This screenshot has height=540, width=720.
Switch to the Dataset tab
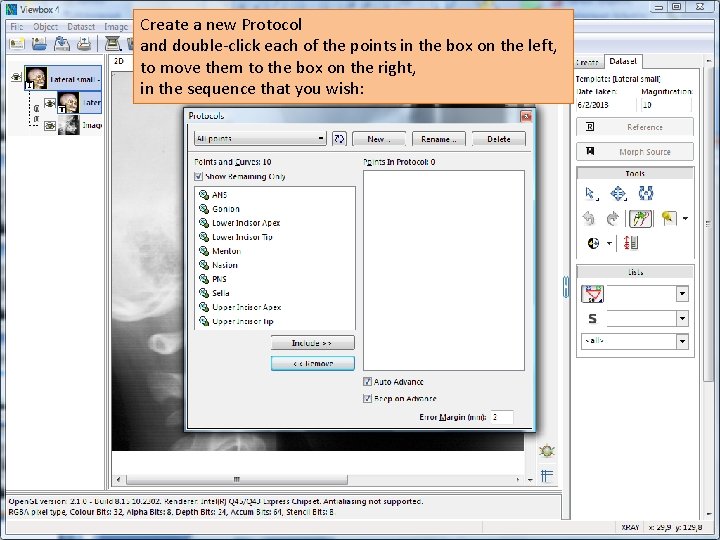tap(623, 61)
